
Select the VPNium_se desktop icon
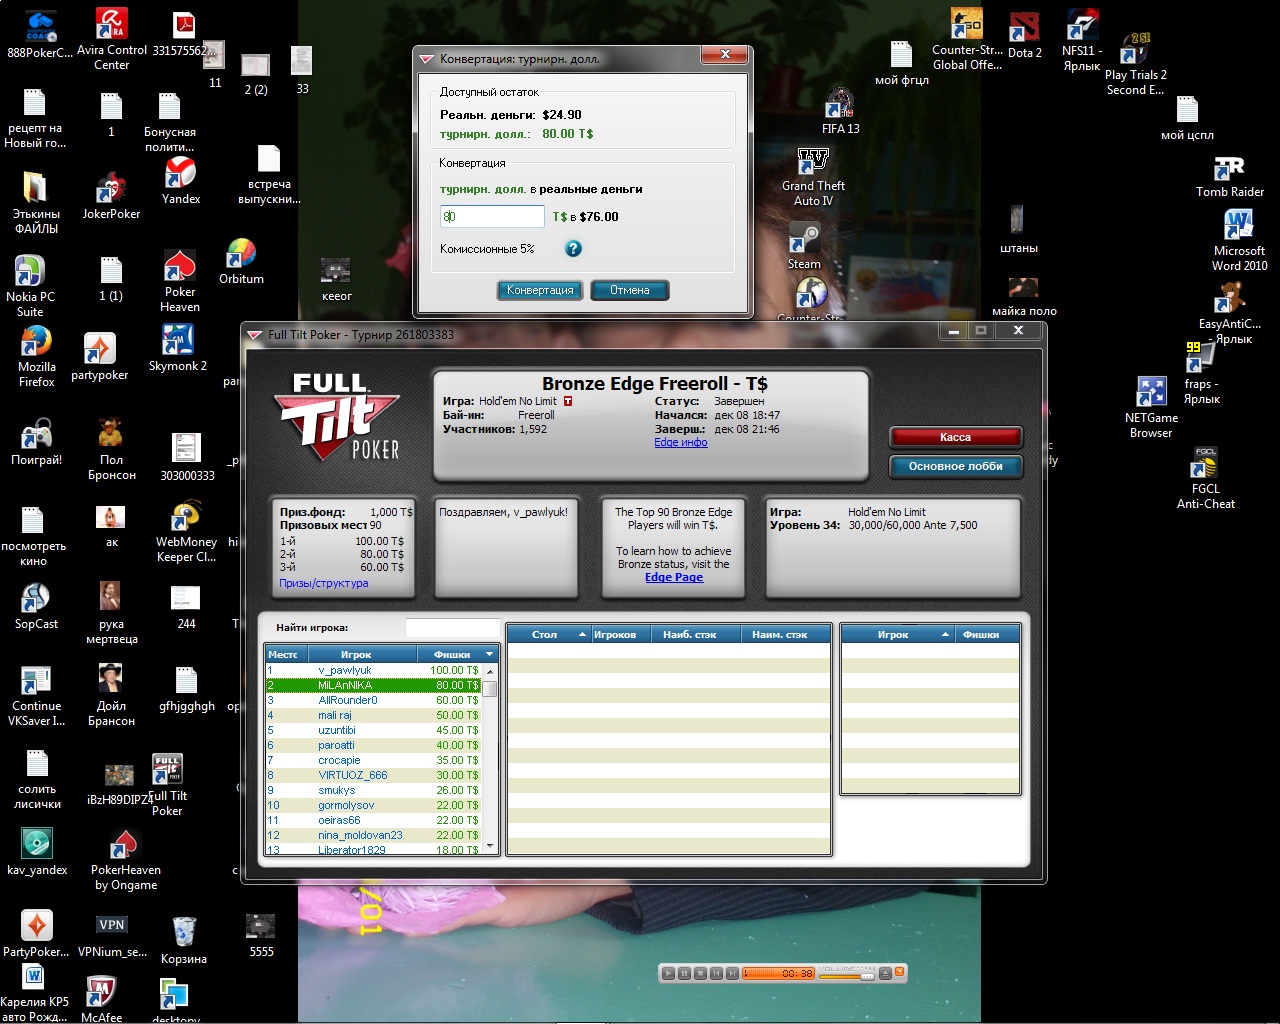(112, 936)
